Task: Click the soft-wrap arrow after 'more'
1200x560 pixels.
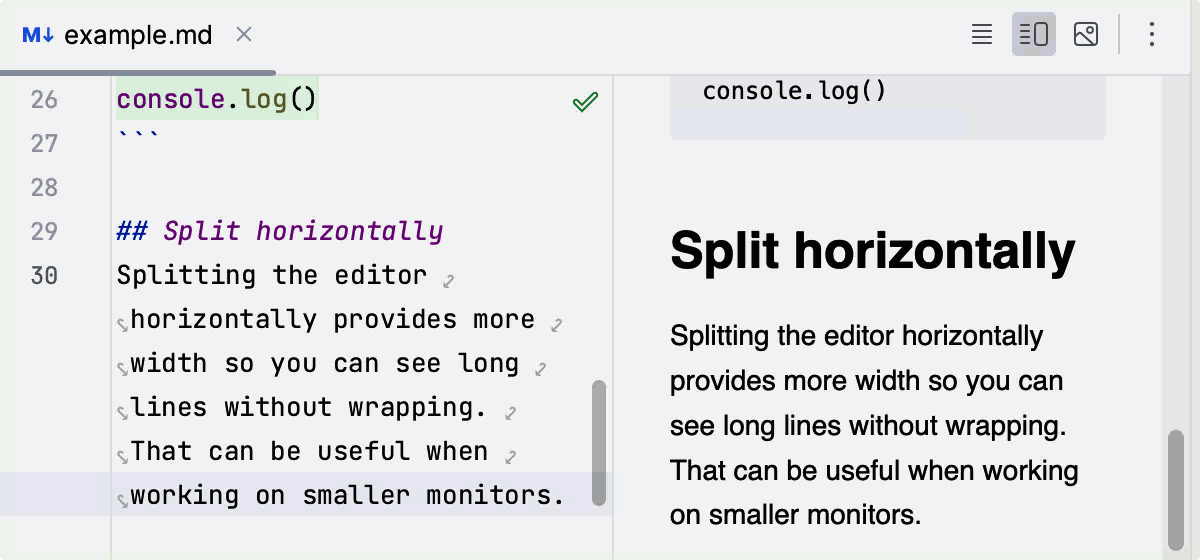Action: click(x=557, y=325)
